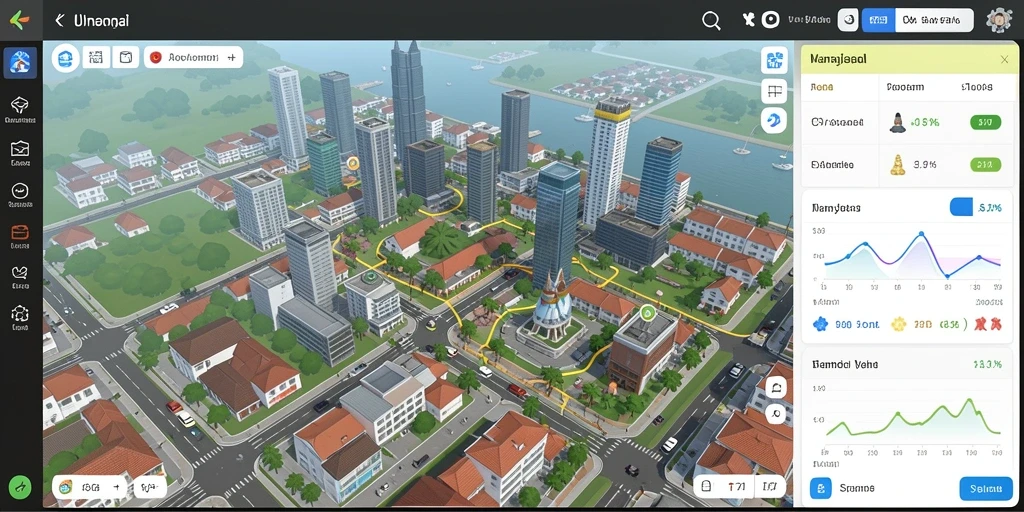Click the magnifier zoom button on the map edge
The height and width of the screenshot is (512, 1024).
776,413
